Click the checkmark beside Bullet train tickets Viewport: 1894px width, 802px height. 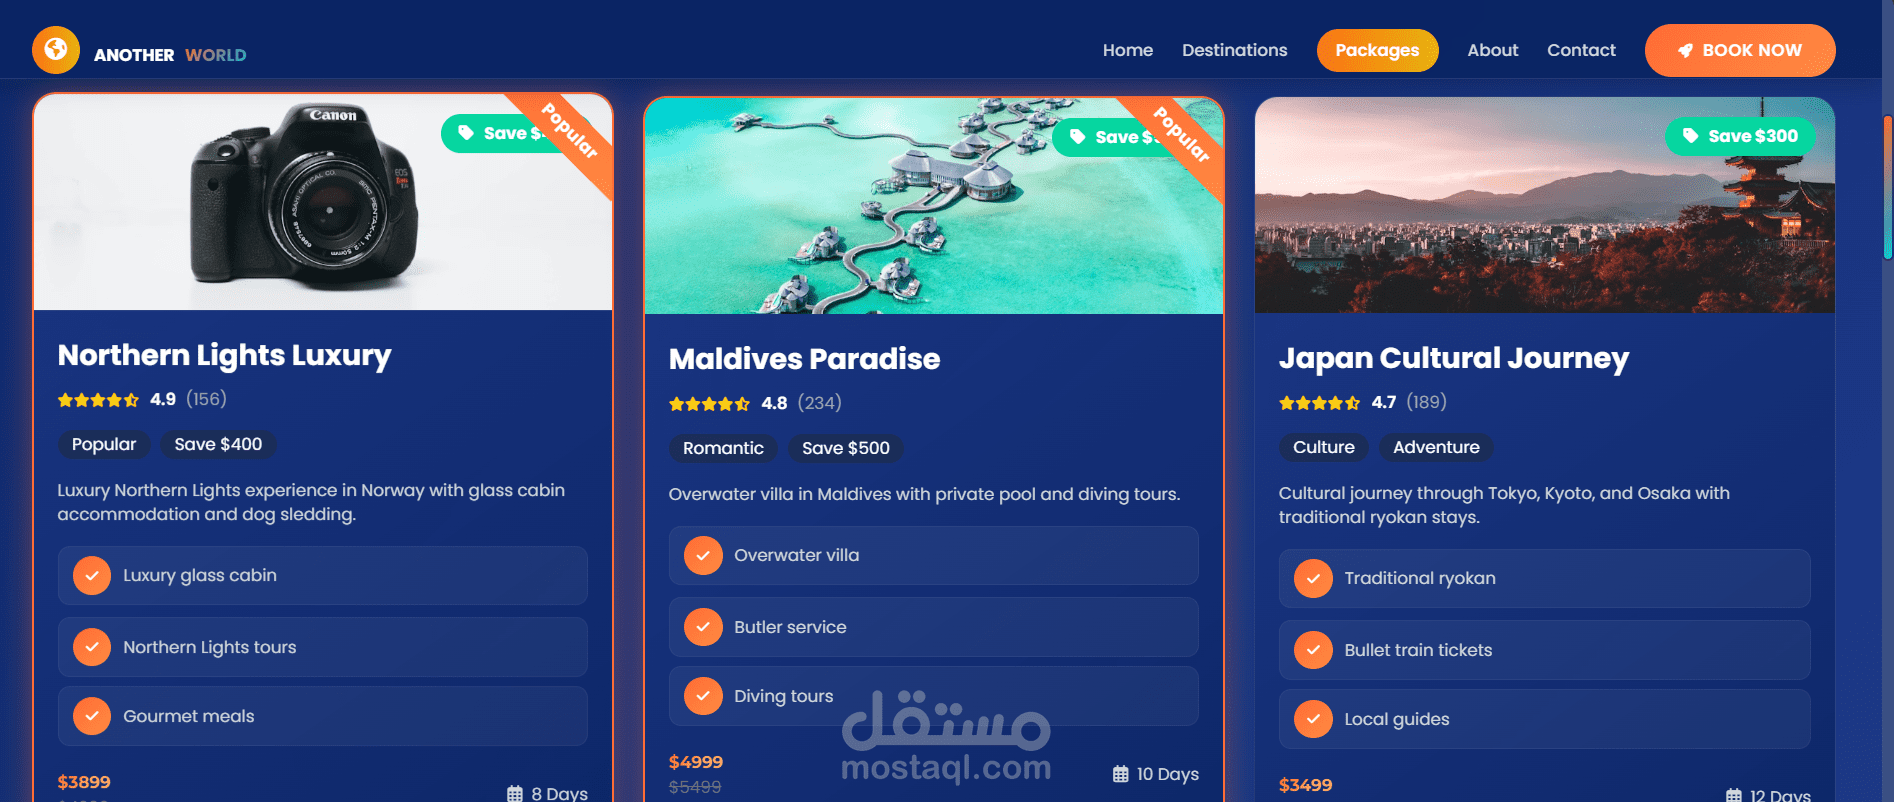1313,650
